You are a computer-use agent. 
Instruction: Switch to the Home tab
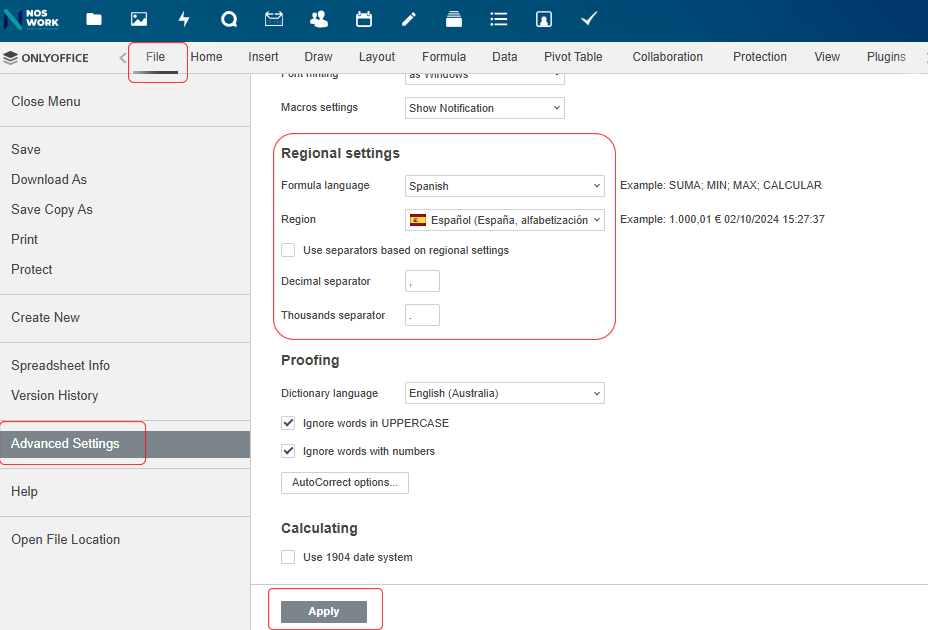(207, 57)
